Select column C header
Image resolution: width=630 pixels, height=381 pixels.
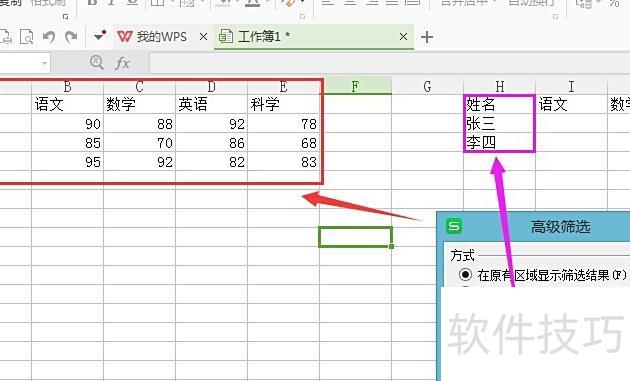click(139, 86)
